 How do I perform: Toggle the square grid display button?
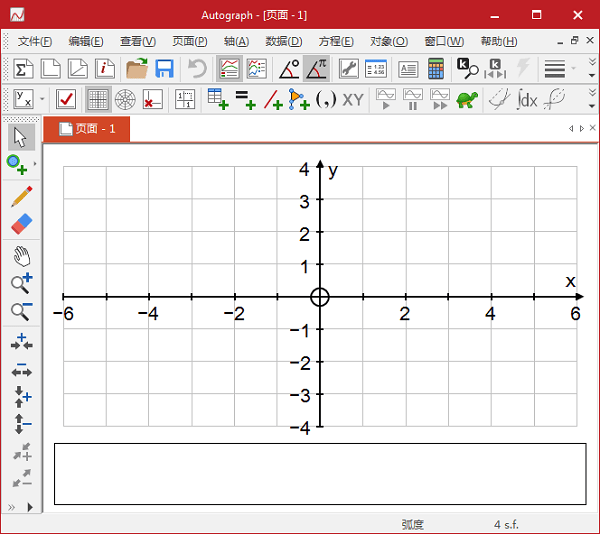pos(98,99)
